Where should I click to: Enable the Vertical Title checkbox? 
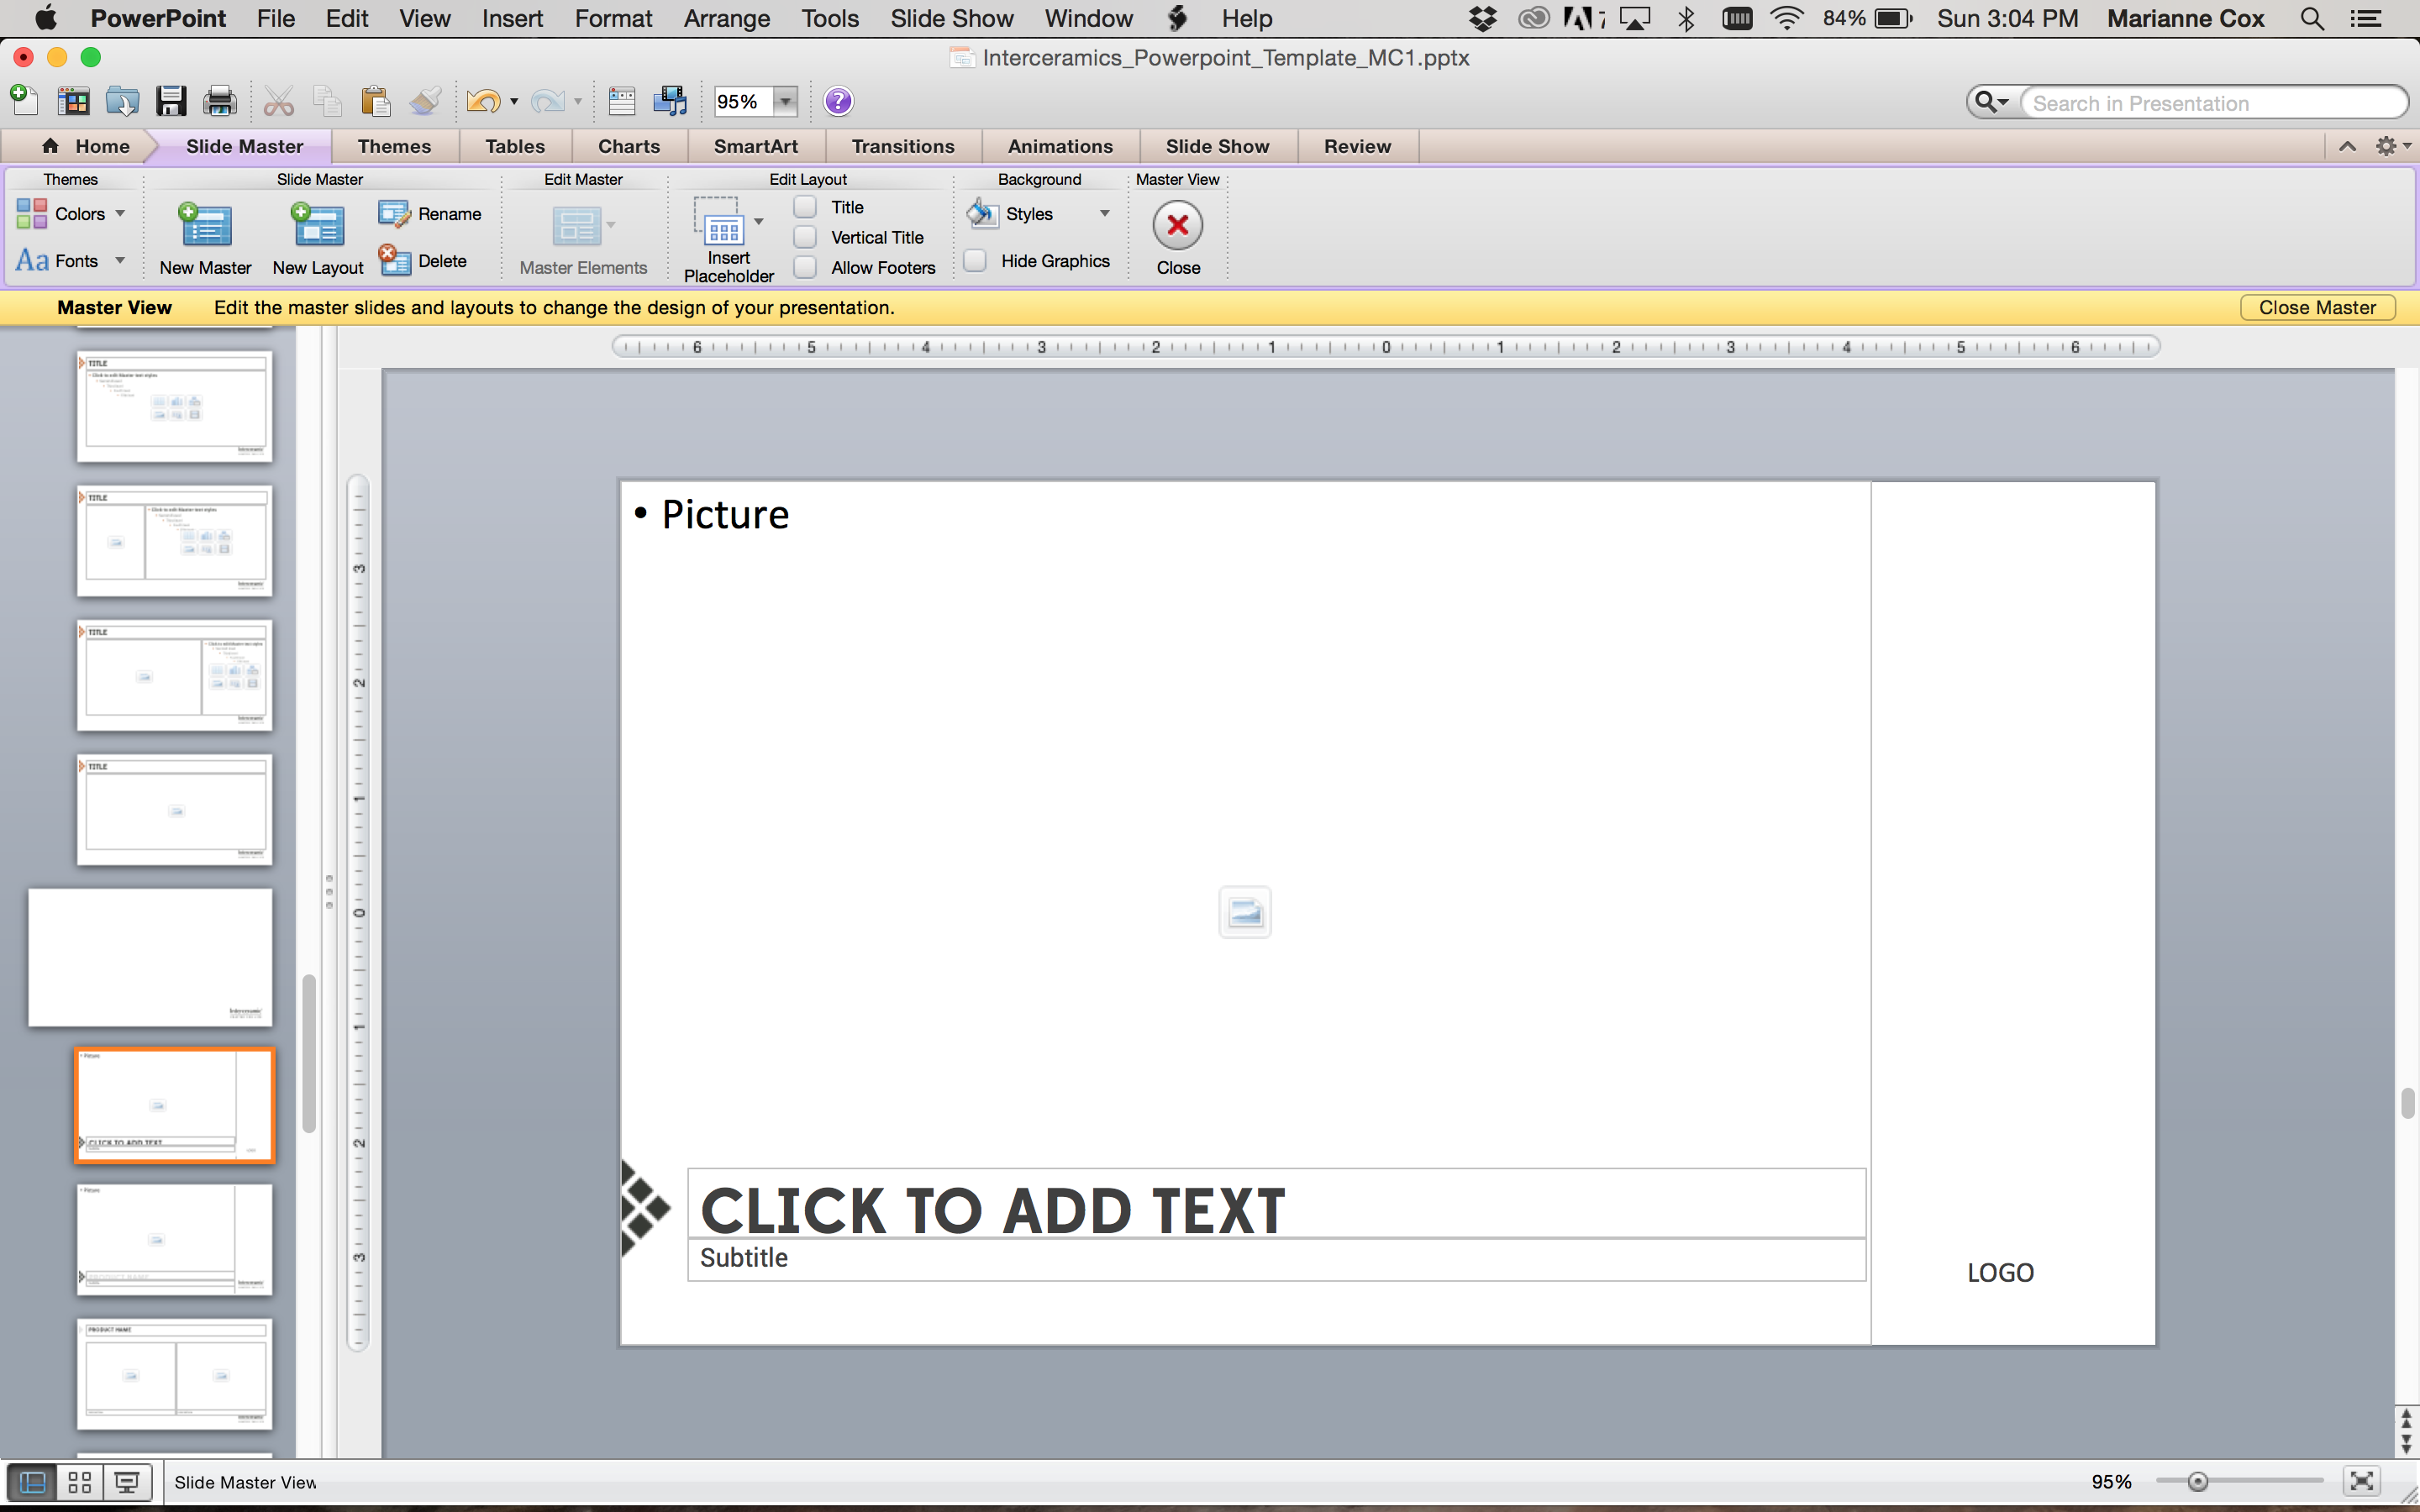[805, 237]
